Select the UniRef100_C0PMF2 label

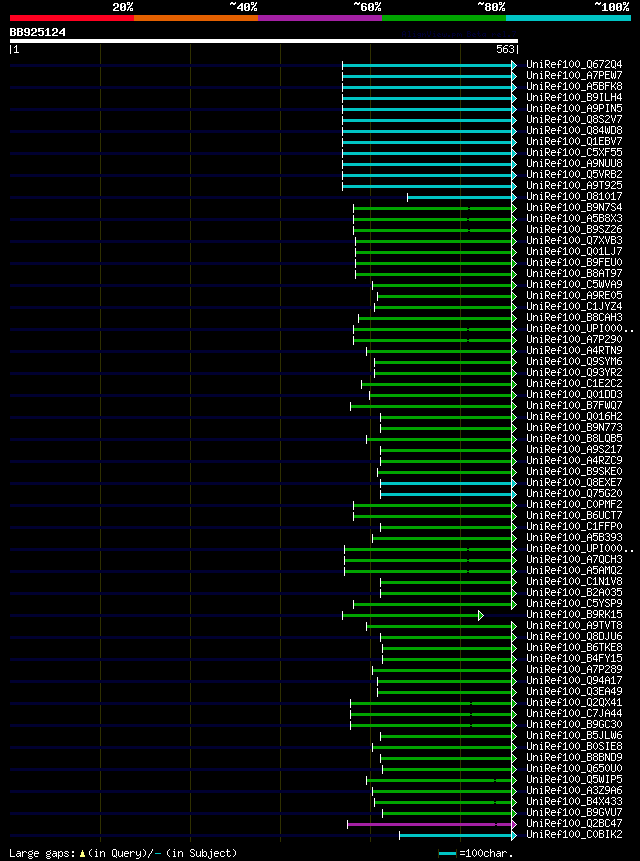(574, 504)
